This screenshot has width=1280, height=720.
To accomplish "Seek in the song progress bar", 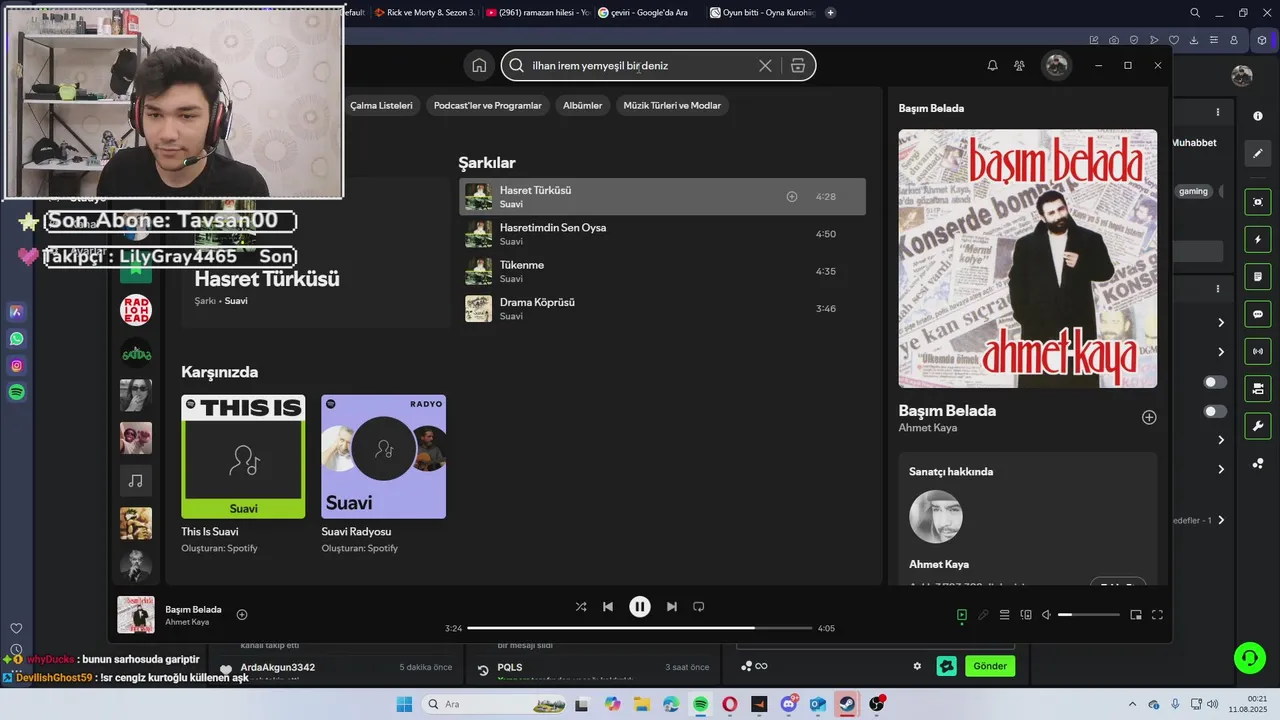I will tap(640, 628).
